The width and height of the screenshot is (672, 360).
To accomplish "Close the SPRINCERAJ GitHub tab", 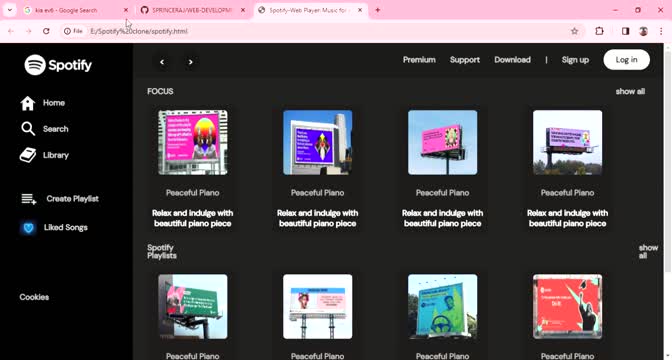I will 243,10.
